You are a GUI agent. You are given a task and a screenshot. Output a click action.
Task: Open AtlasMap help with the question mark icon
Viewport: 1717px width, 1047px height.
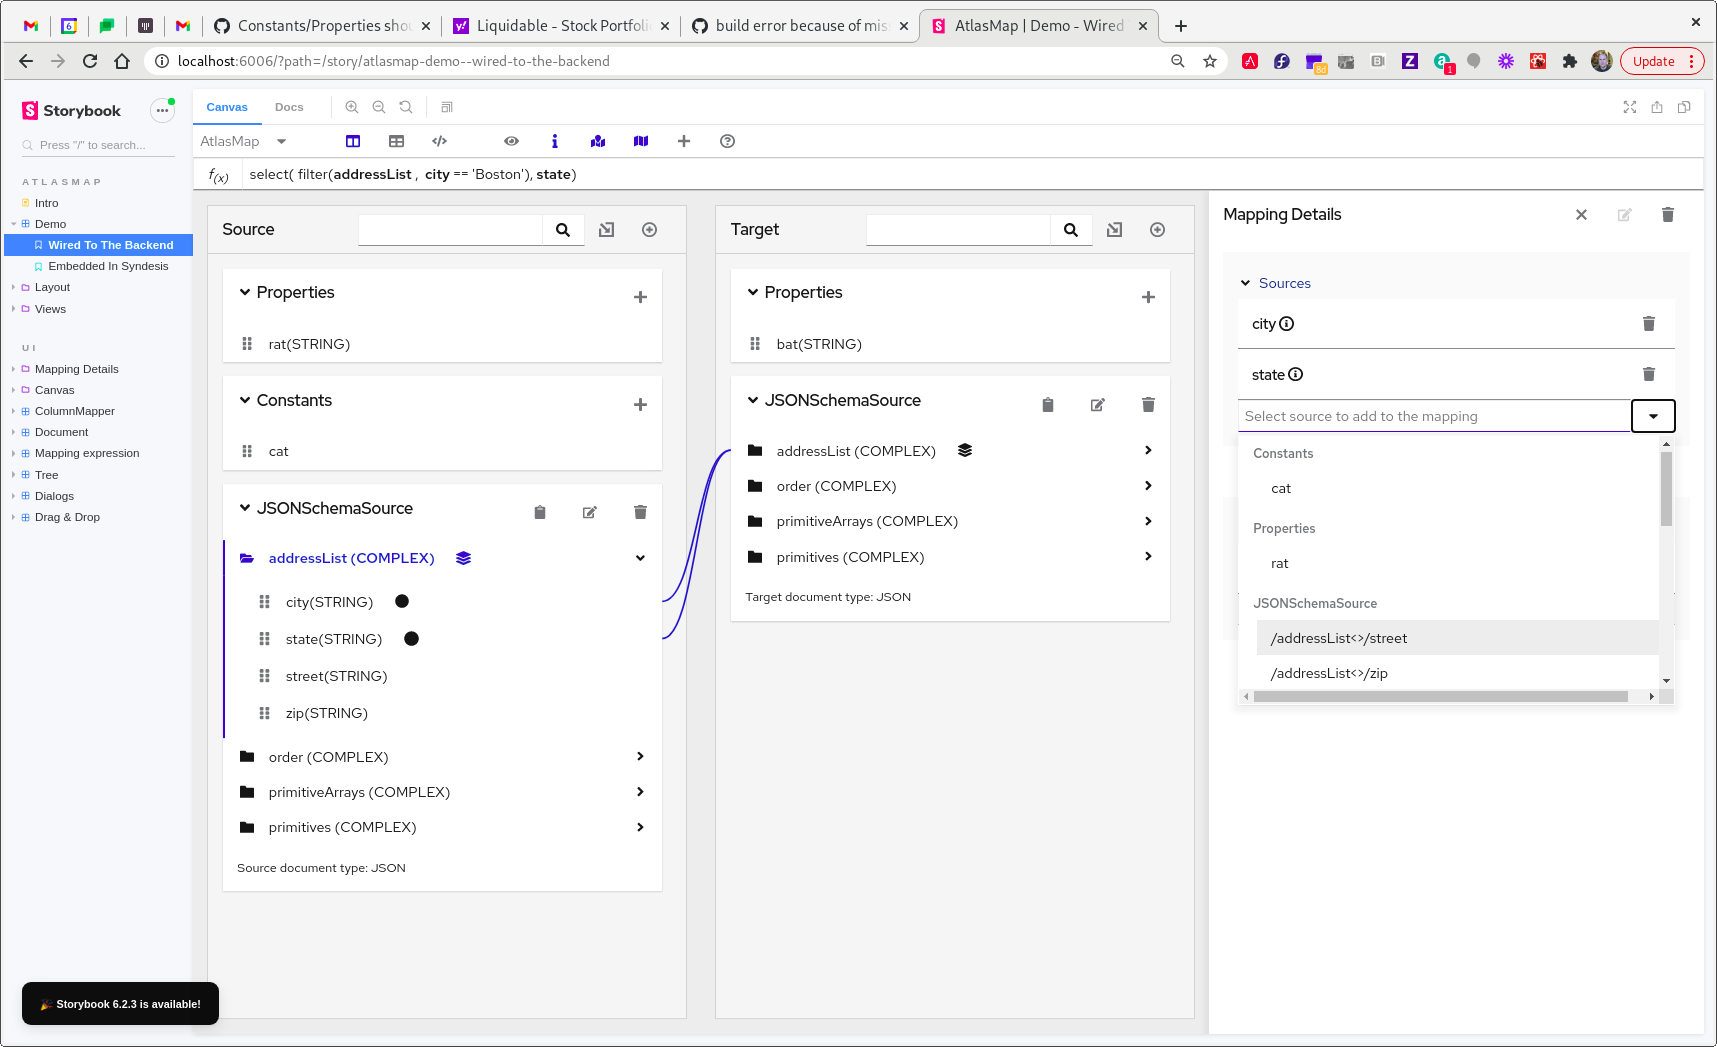[727, 141]
